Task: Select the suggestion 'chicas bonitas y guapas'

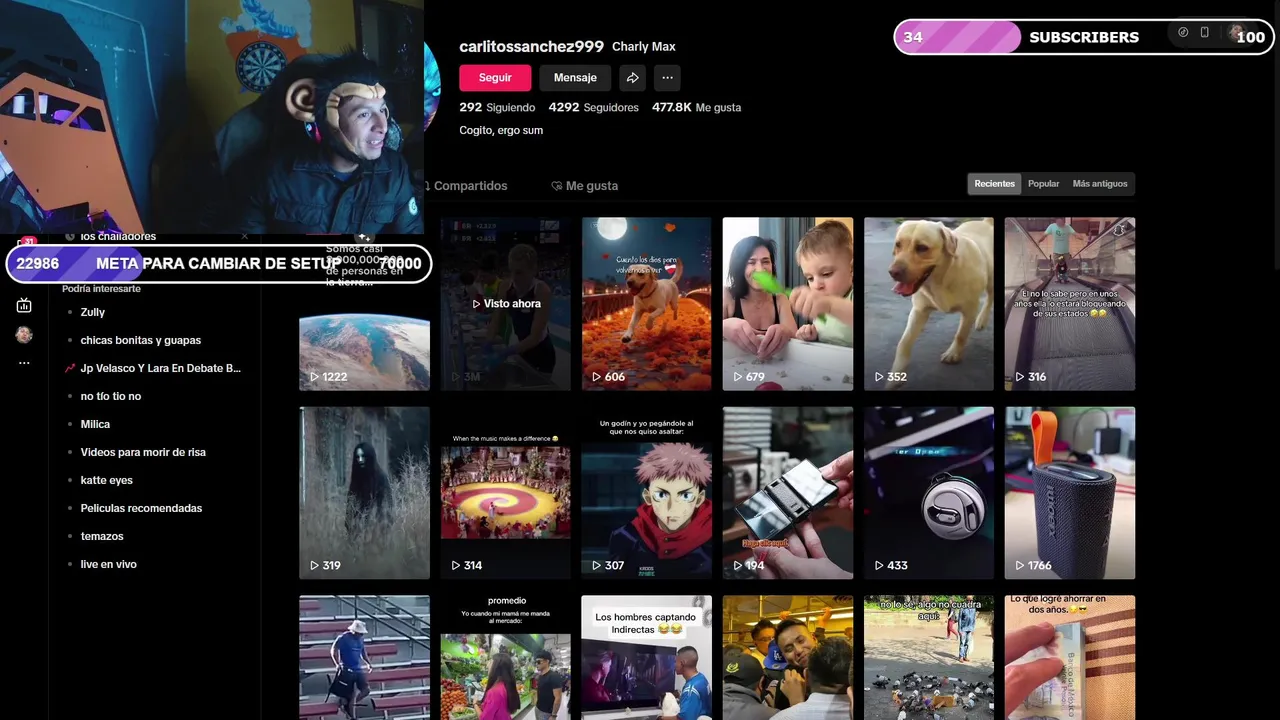Action: tap(140, 340)
